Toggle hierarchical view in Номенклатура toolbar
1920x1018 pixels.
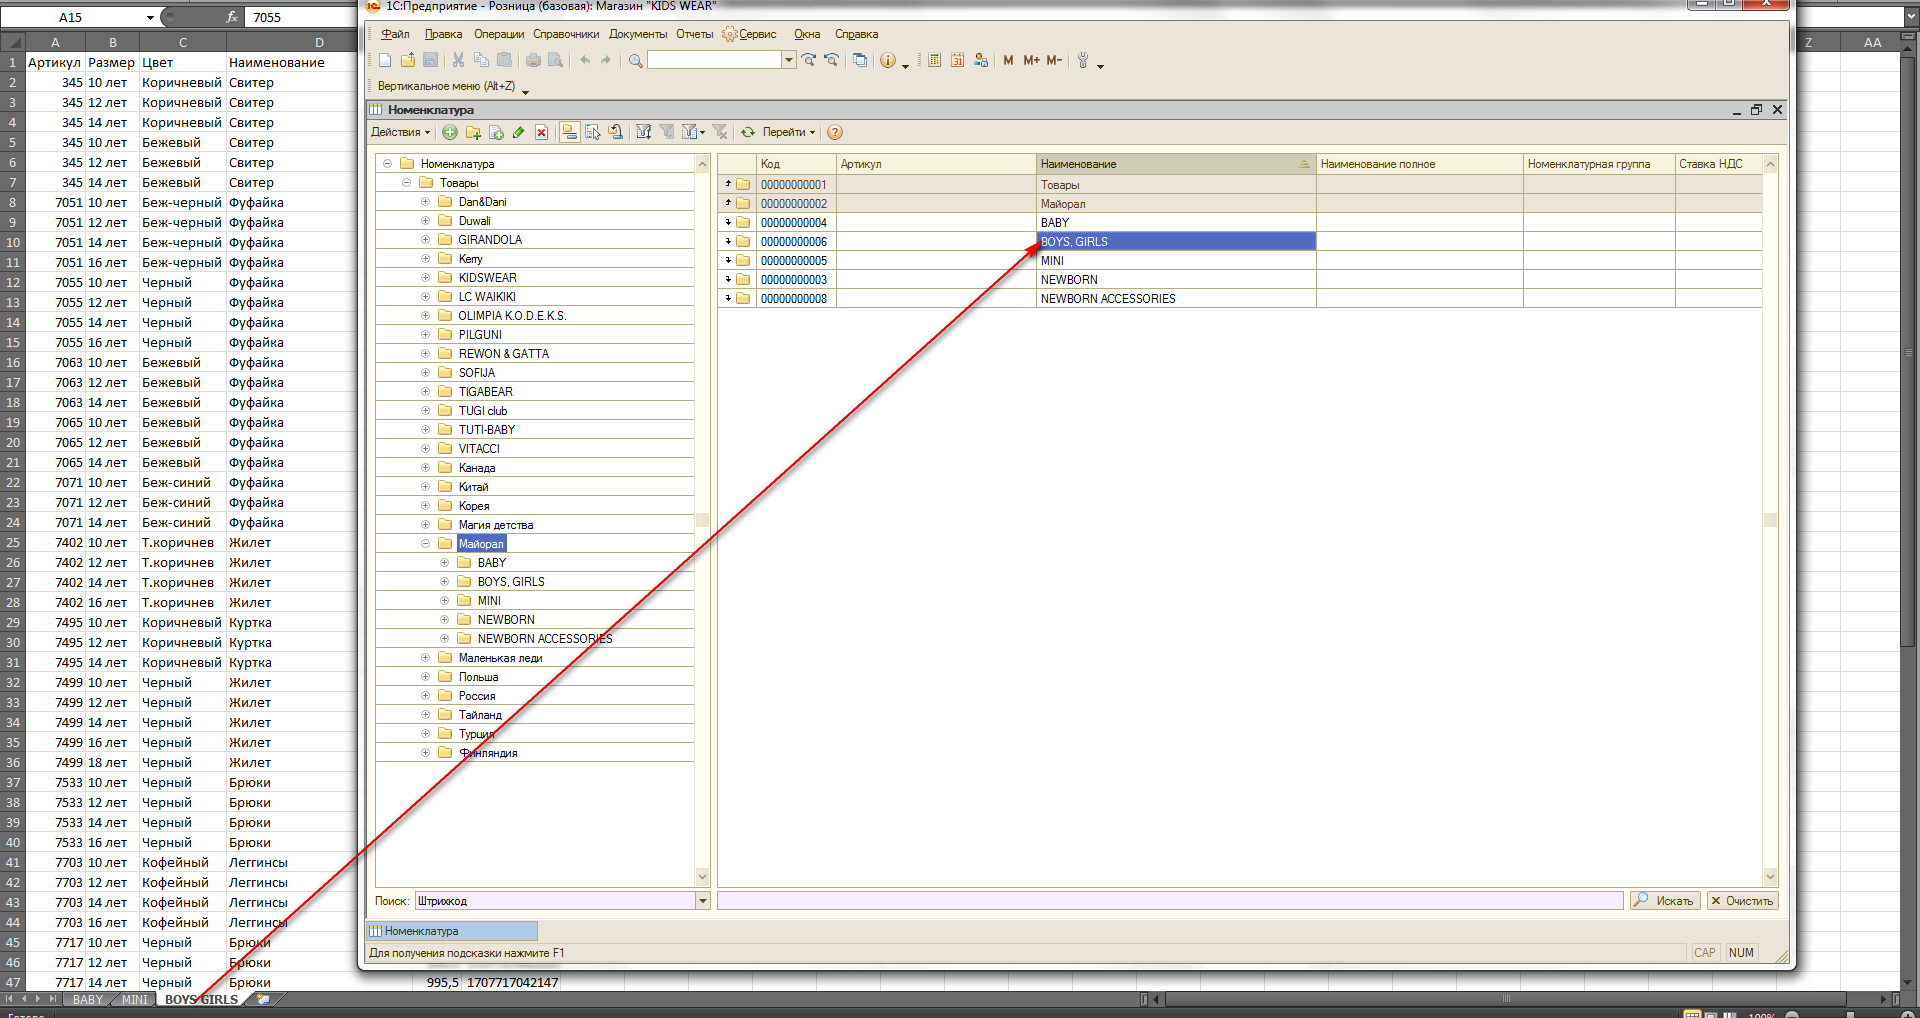569,132
